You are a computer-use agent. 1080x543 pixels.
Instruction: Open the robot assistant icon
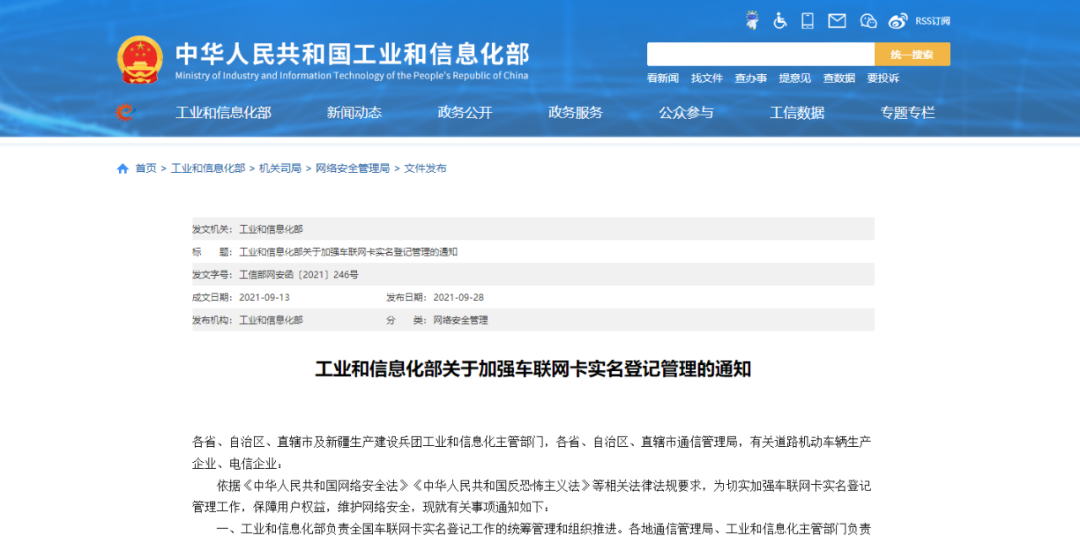coord(752,21)
